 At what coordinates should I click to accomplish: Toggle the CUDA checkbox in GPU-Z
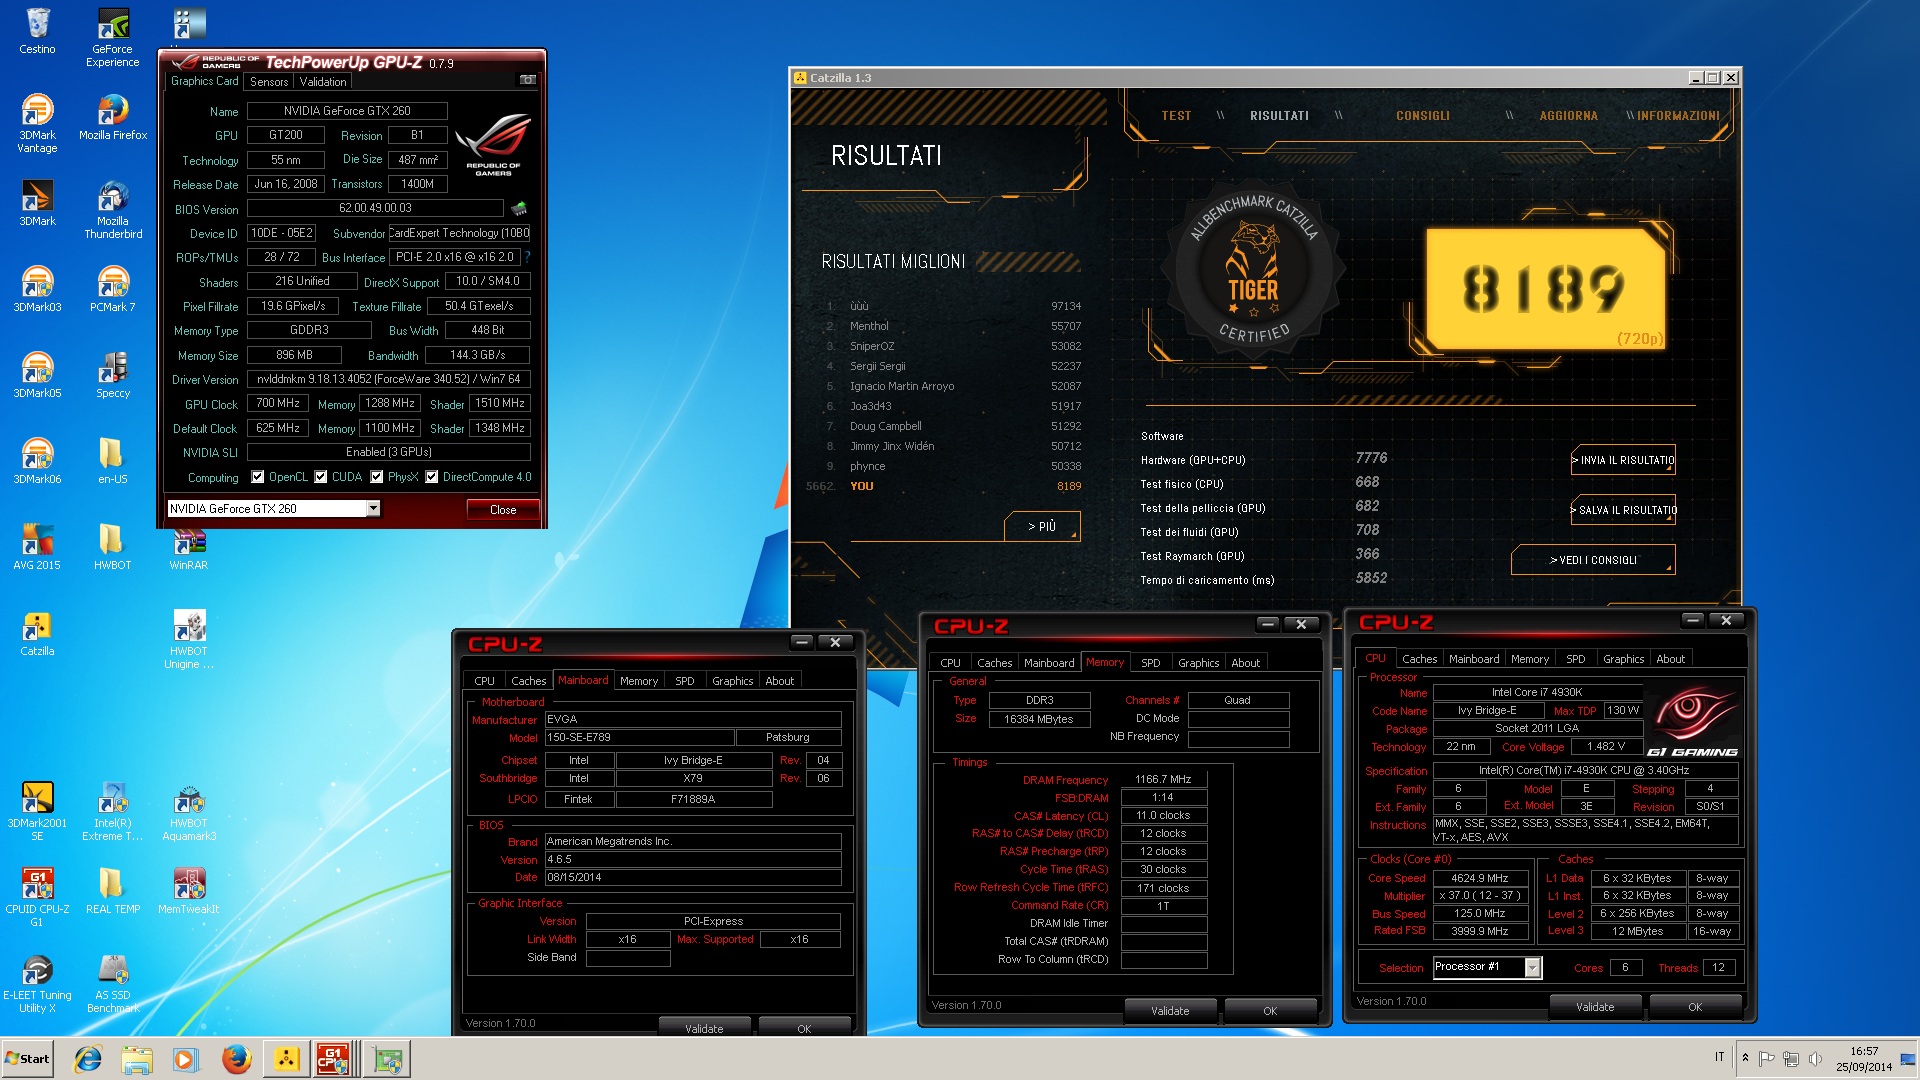[x=321, y=477]
